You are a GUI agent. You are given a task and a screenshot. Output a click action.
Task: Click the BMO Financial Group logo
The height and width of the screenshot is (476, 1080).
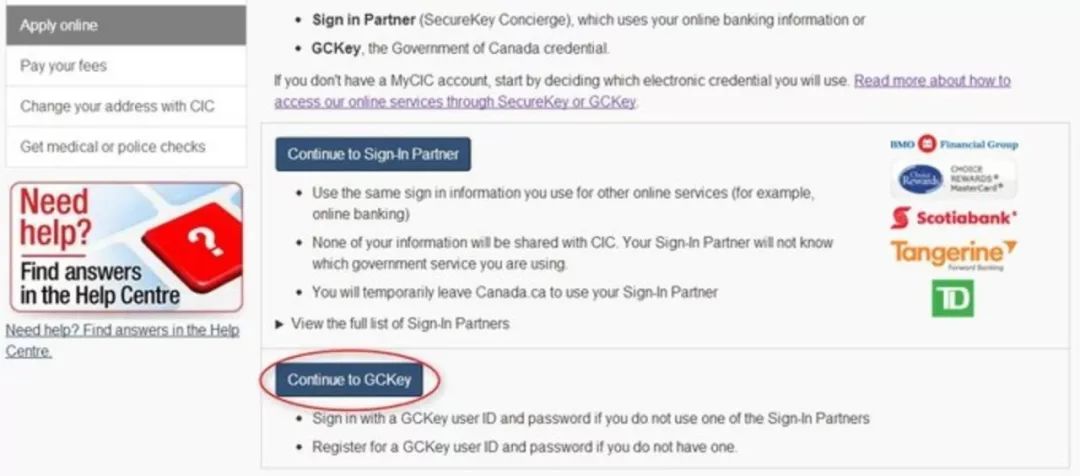954,144
